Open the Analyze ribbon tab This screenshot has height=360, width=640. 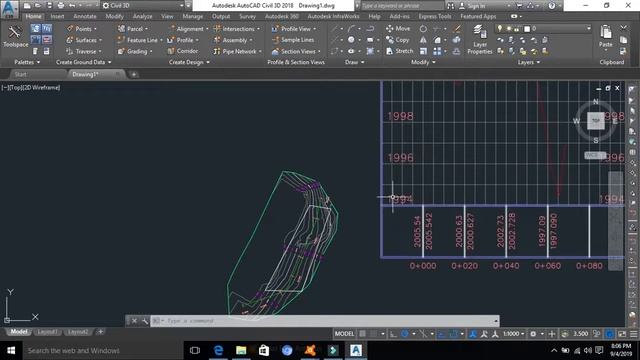[142, 16]
